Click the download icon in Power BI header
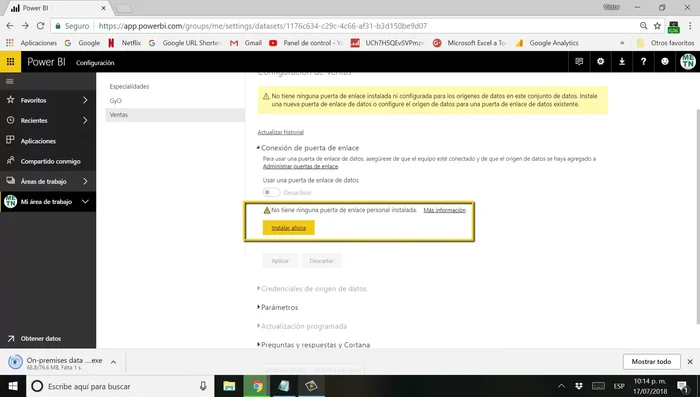 click(622, 62)
